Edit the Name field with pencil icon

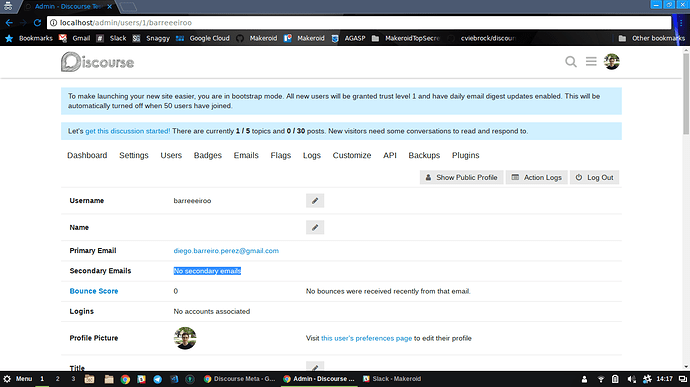point(315,228)
